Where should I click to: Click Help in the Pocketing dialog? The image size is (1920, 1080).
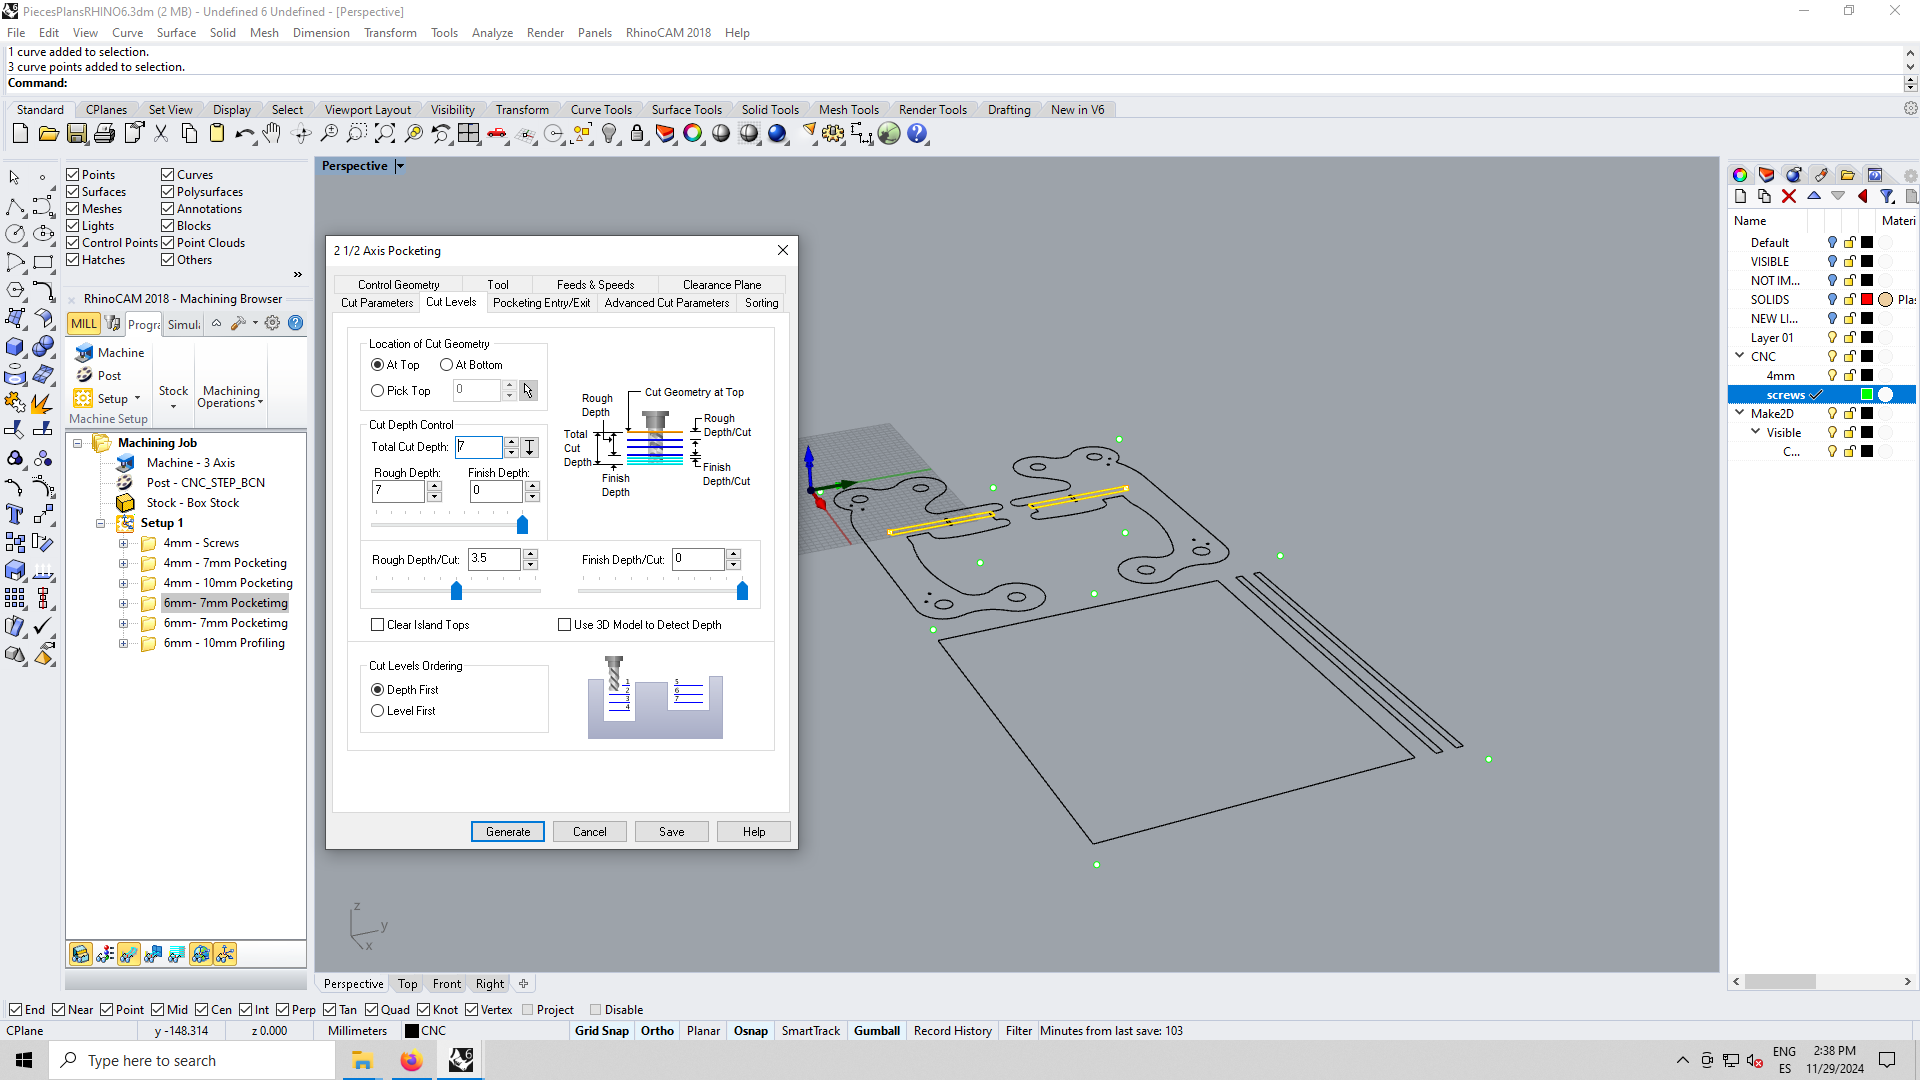pyautogui.click(x=754, y=832)
